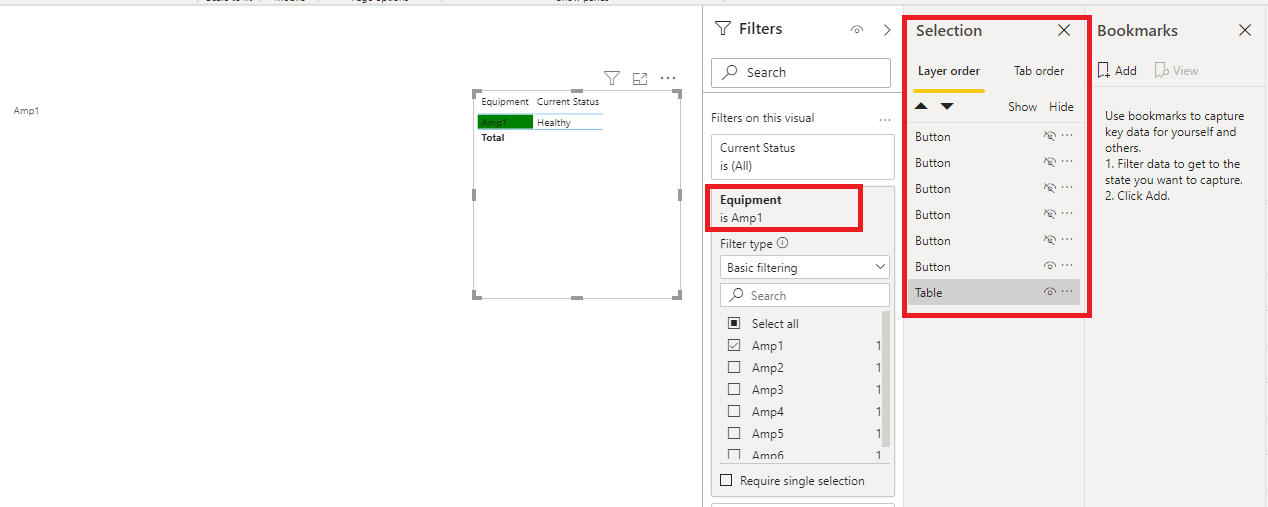
Task: Click the green Amp1 cell in the table
Action: 505,122
